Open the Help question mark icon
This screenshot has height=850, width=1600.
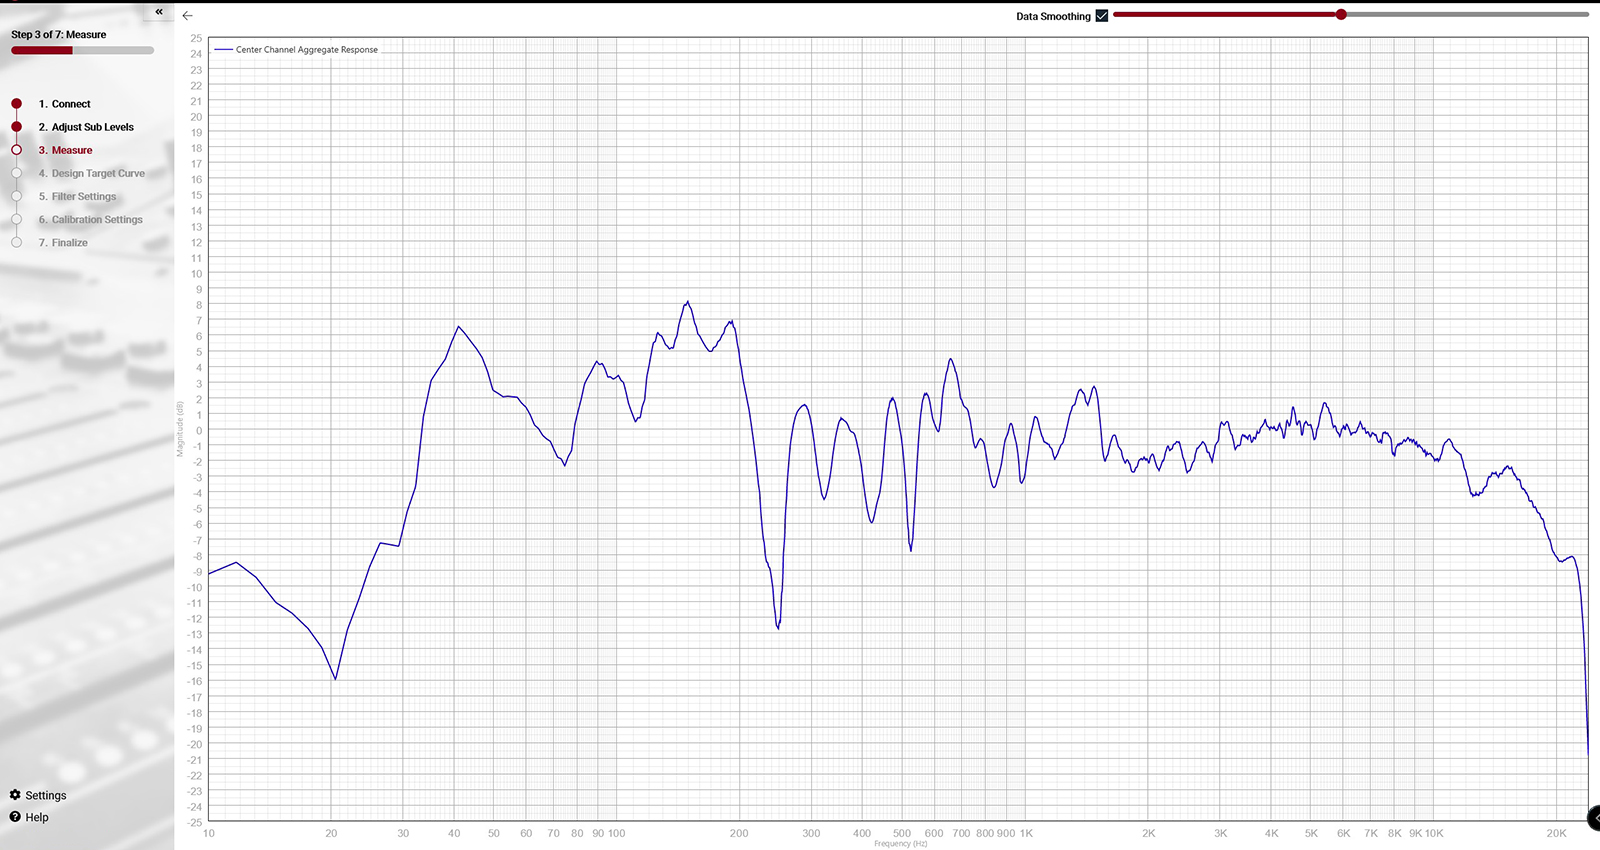(15, 817)
